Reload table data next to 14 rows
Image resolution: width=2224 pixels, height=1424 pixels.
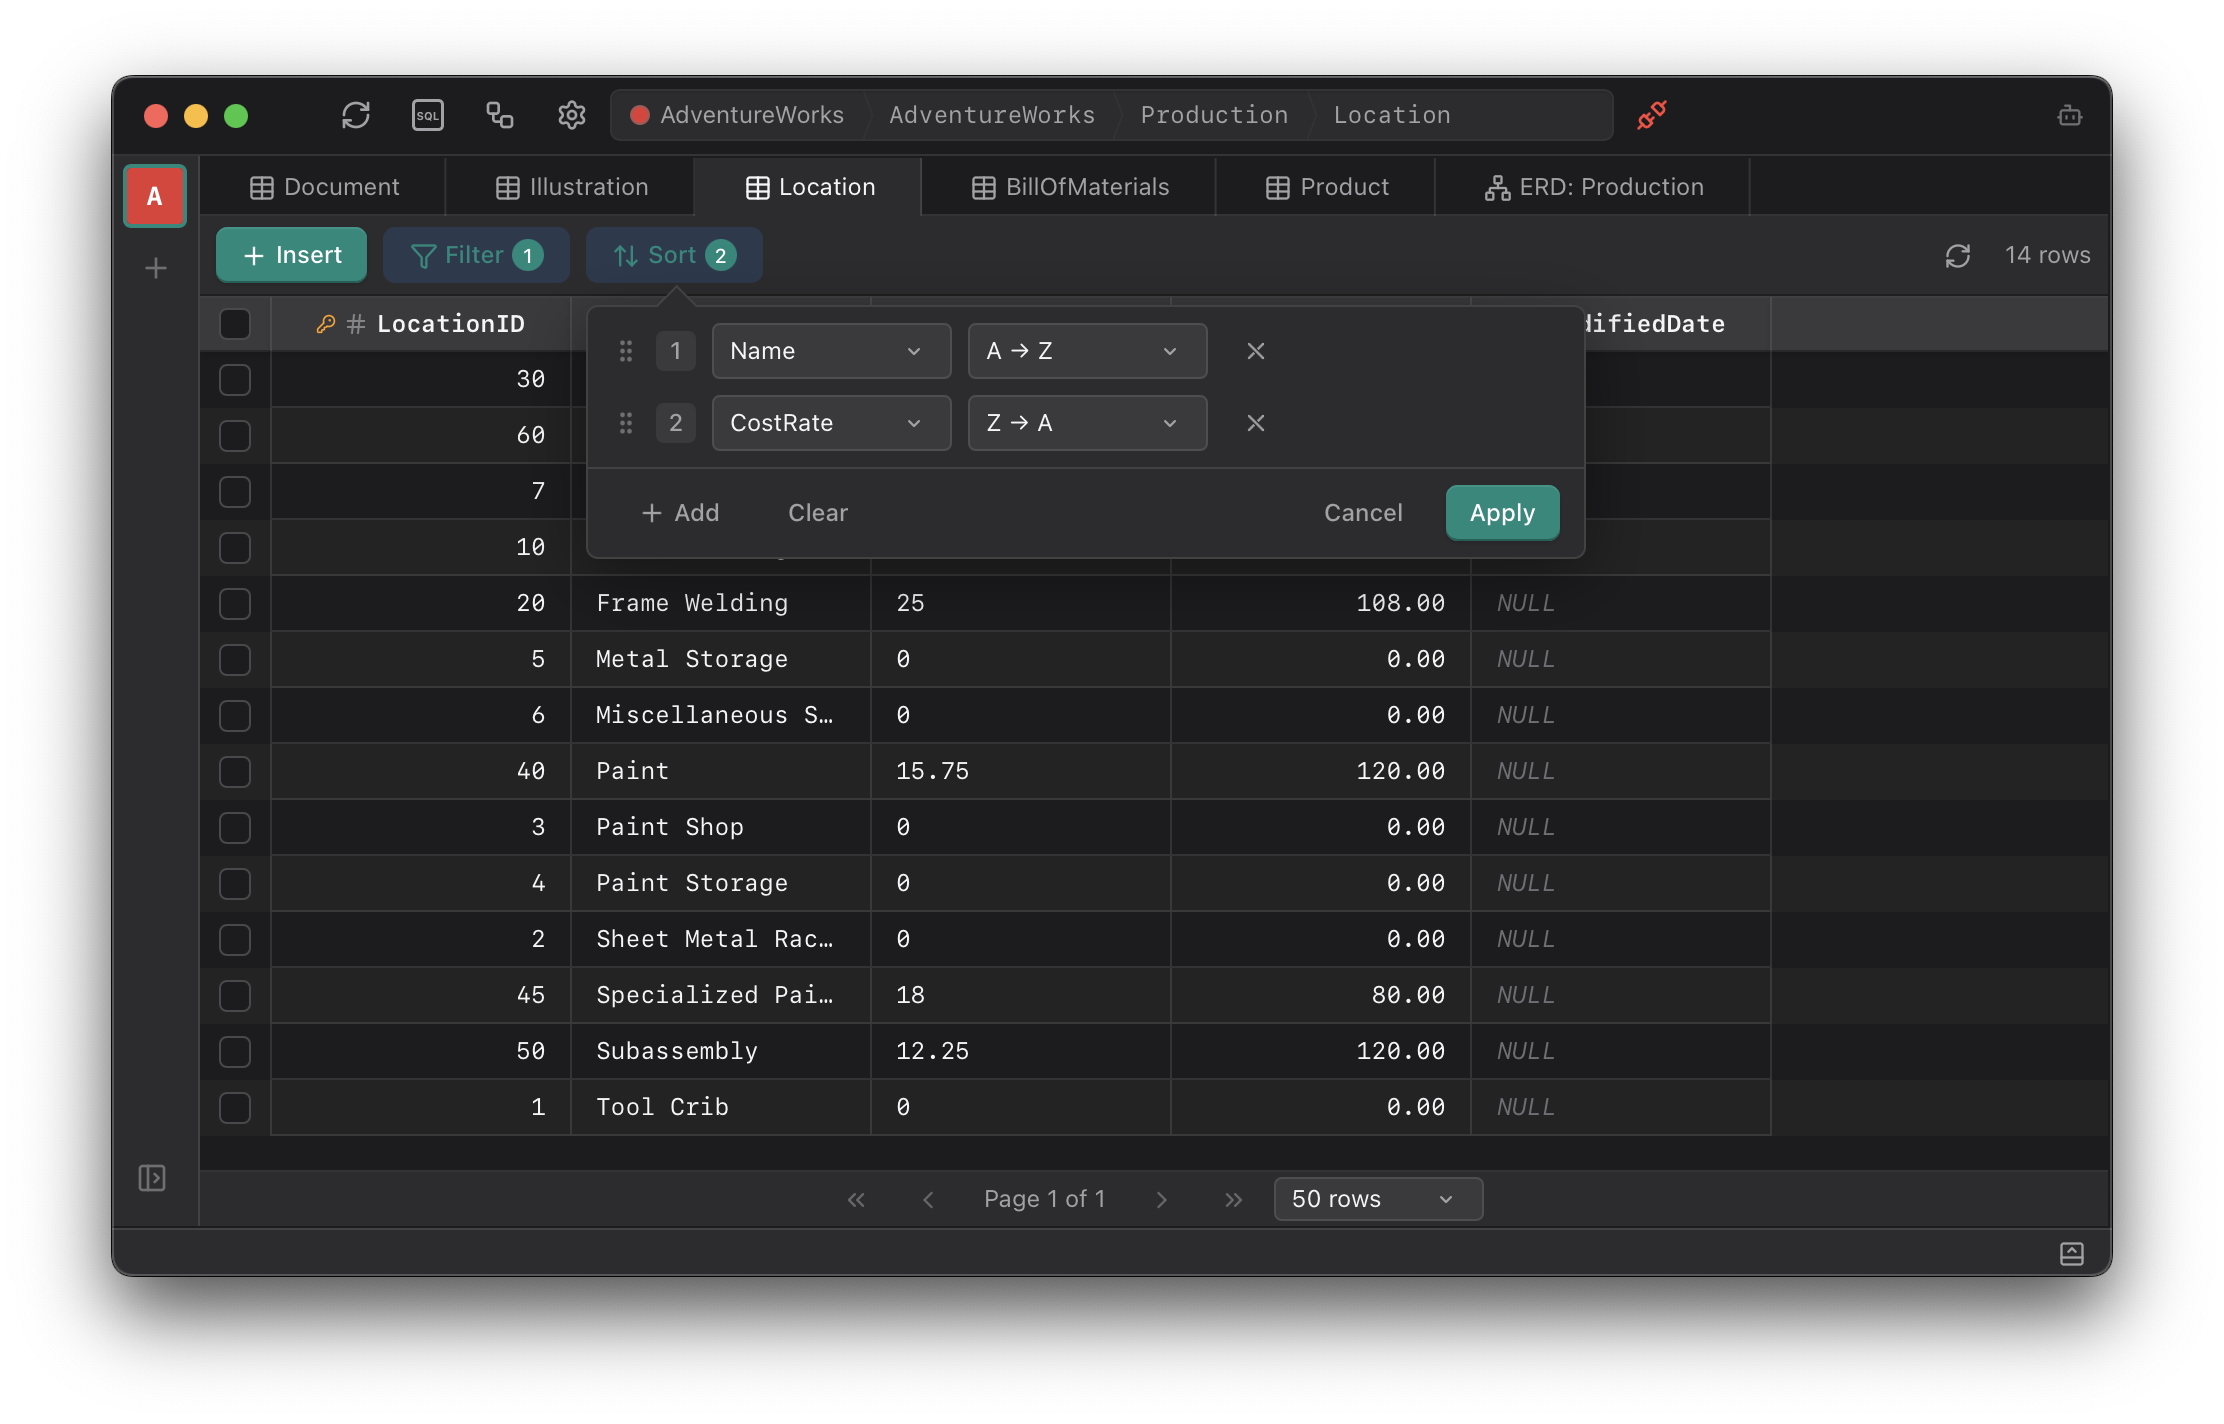point(1957,256)
